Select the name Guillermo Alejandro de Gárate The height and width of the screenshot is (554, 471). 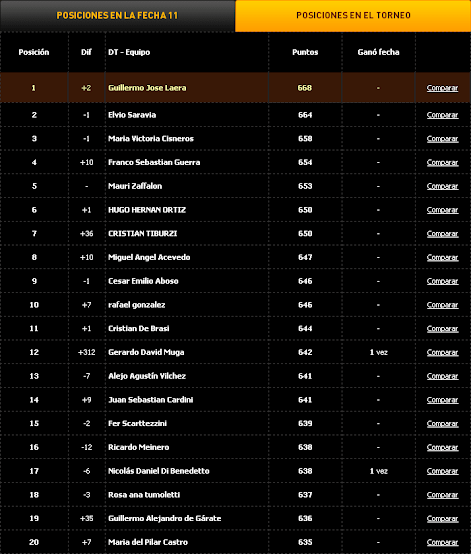pos(165,519)
